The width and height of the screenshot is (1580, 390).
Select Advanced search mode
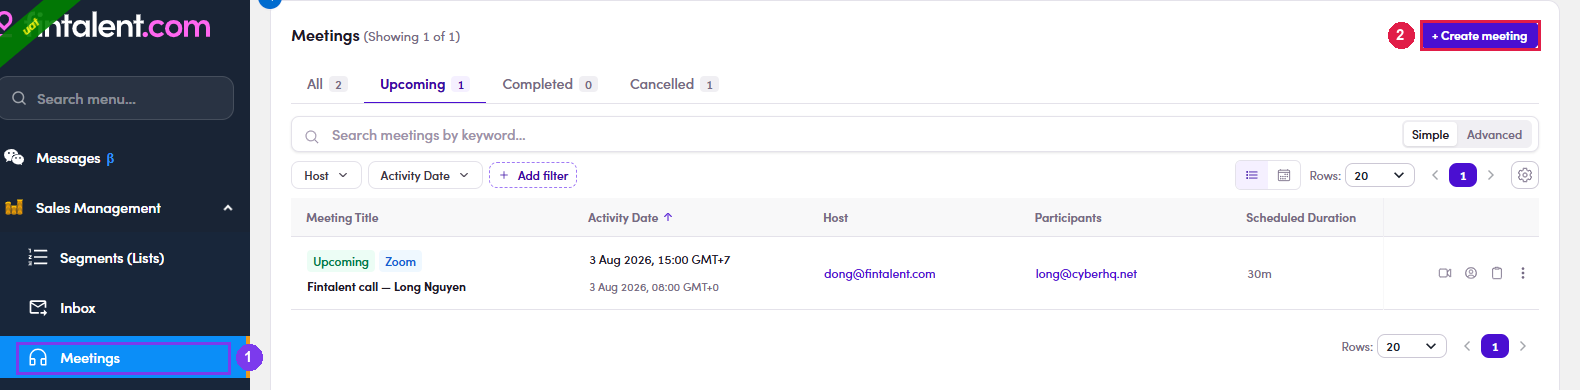click(x=1494, y=135)
